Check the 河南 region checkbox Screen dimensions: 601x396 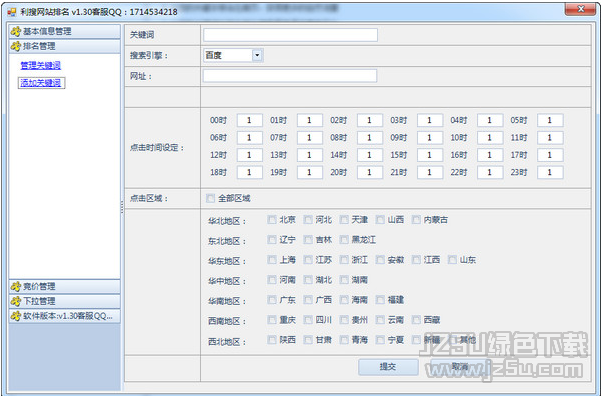tap(271, 280)
